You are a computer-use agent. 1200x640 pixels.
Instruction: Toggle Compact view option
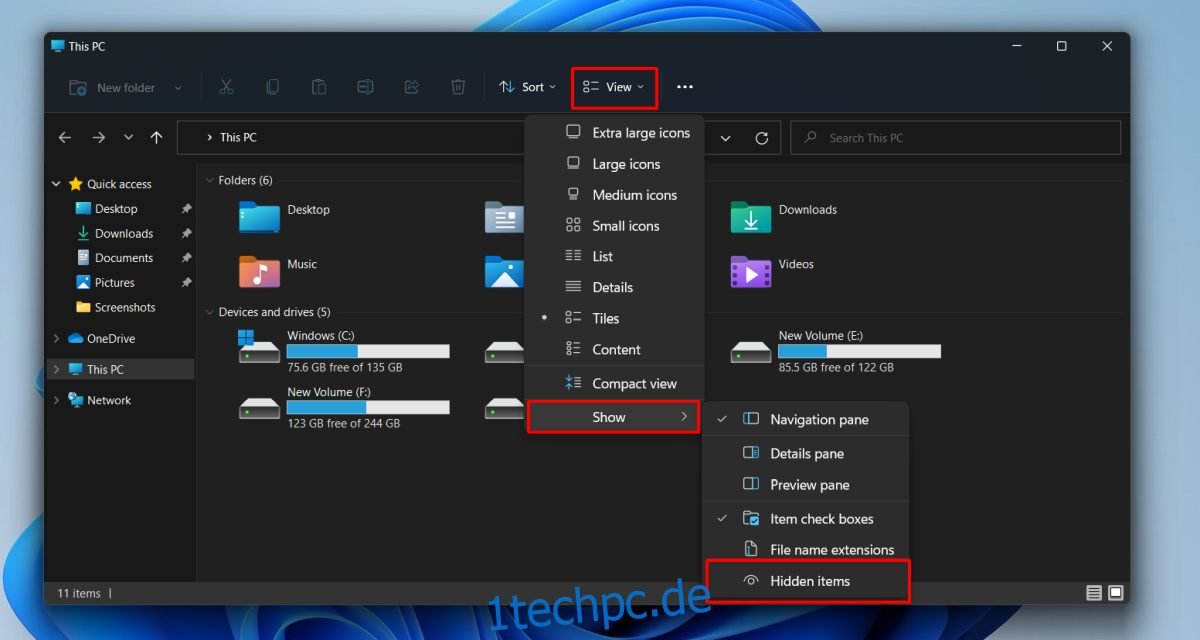point(614,383)
